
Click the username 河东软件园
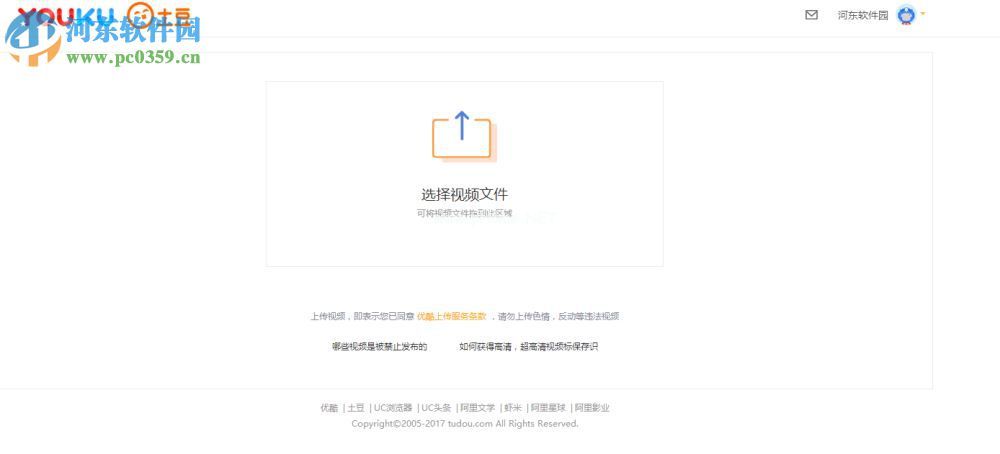(x=863, y=15)
